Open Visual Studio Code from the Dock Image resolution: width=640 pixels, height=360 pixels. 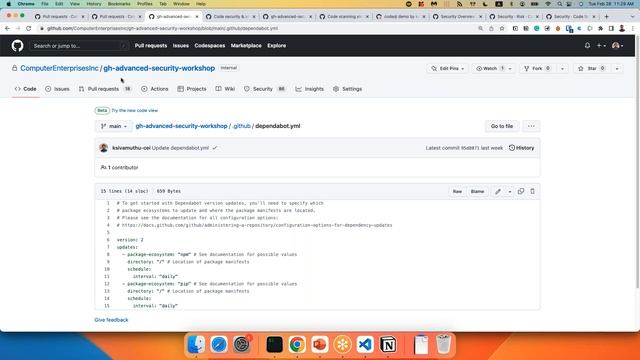[x=365, y=344]
